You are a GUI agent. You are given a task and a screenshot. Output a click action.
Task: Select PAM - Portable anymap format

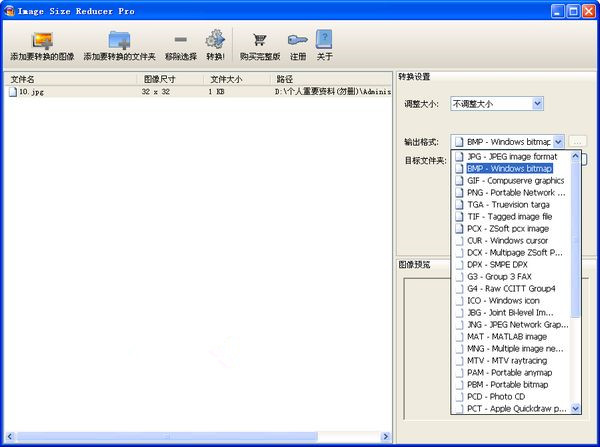pos(511,373)
